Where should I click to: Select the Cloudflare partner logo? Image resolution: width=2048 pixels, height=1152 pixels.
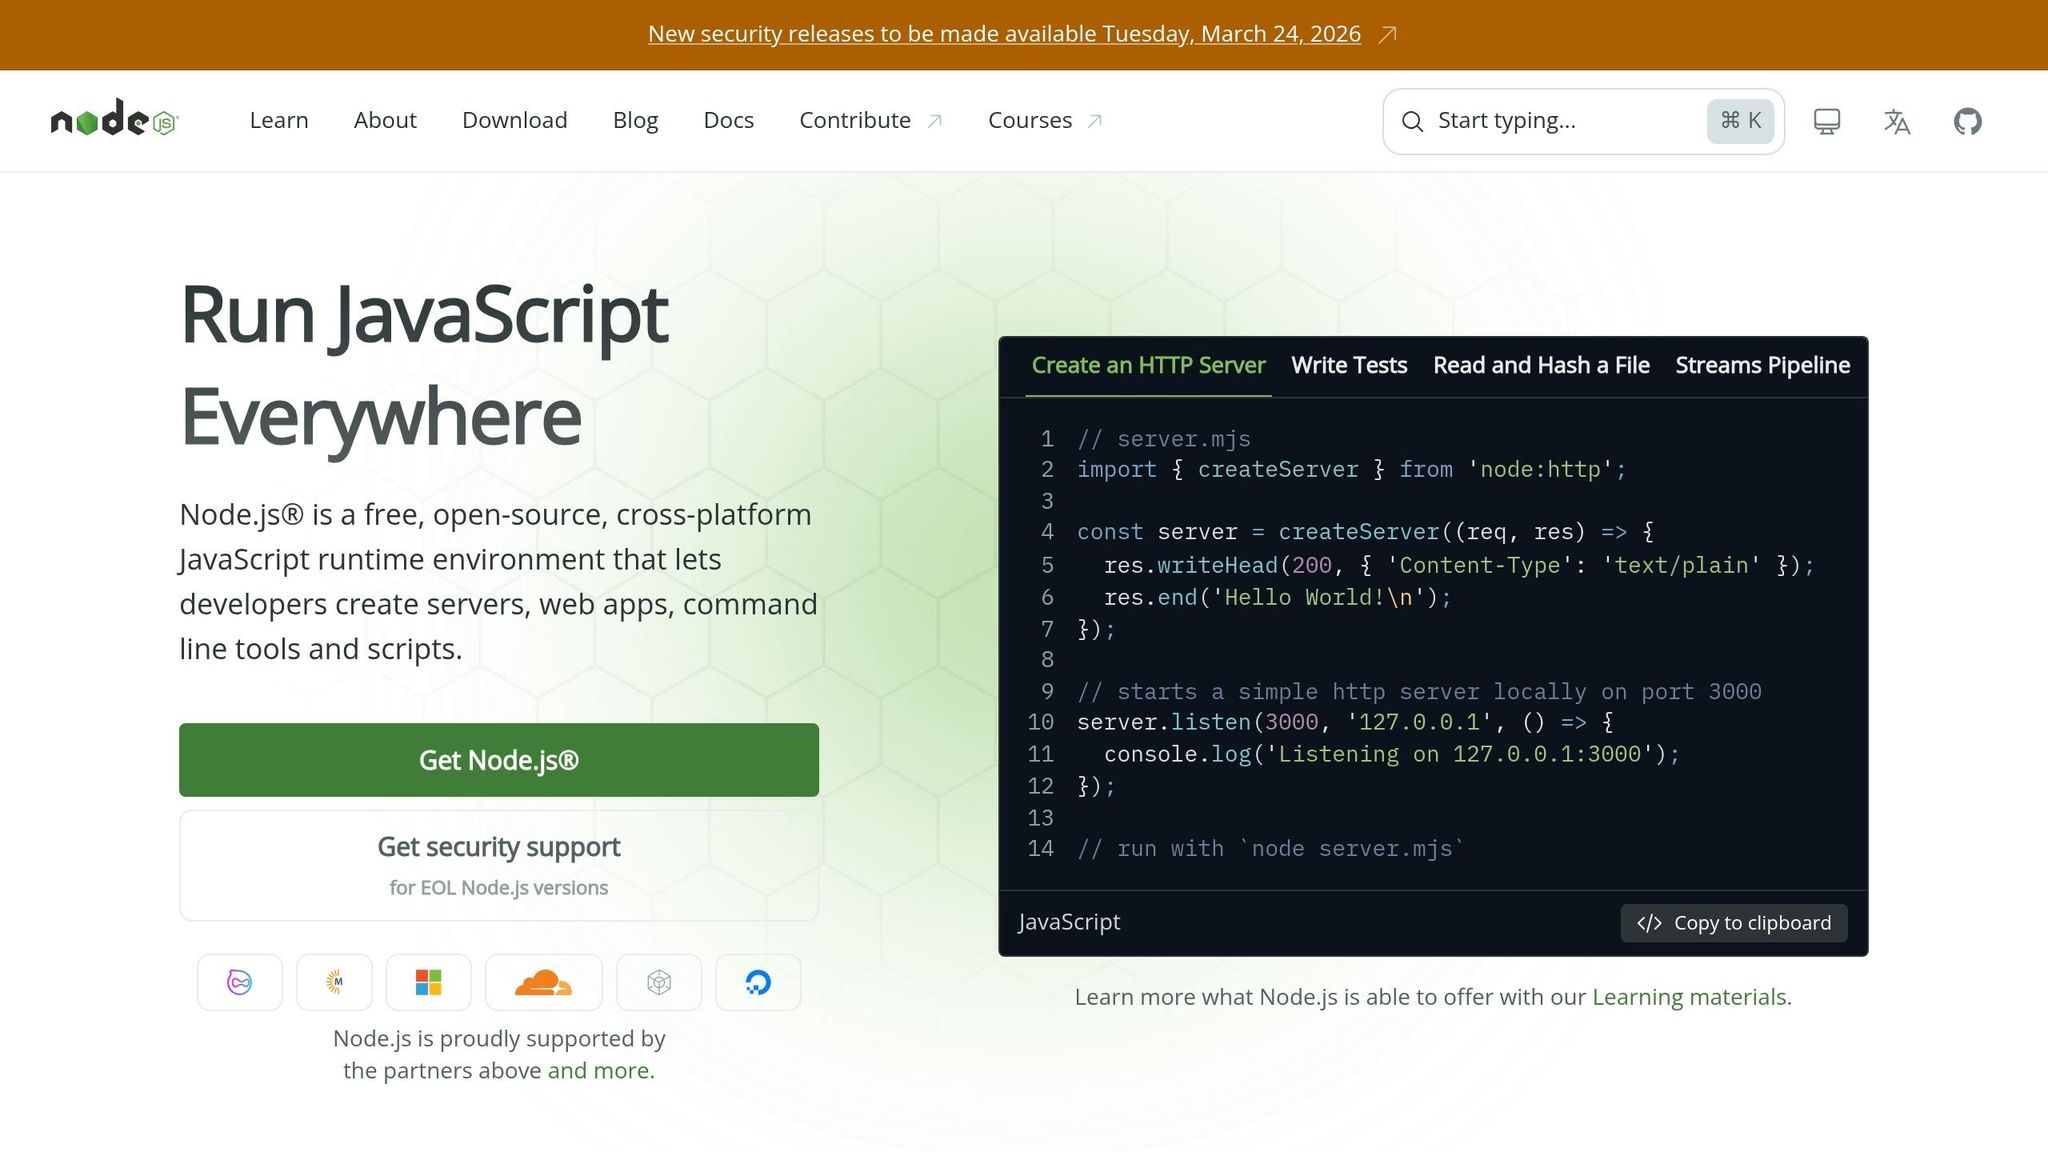click(x=543, y=982)
